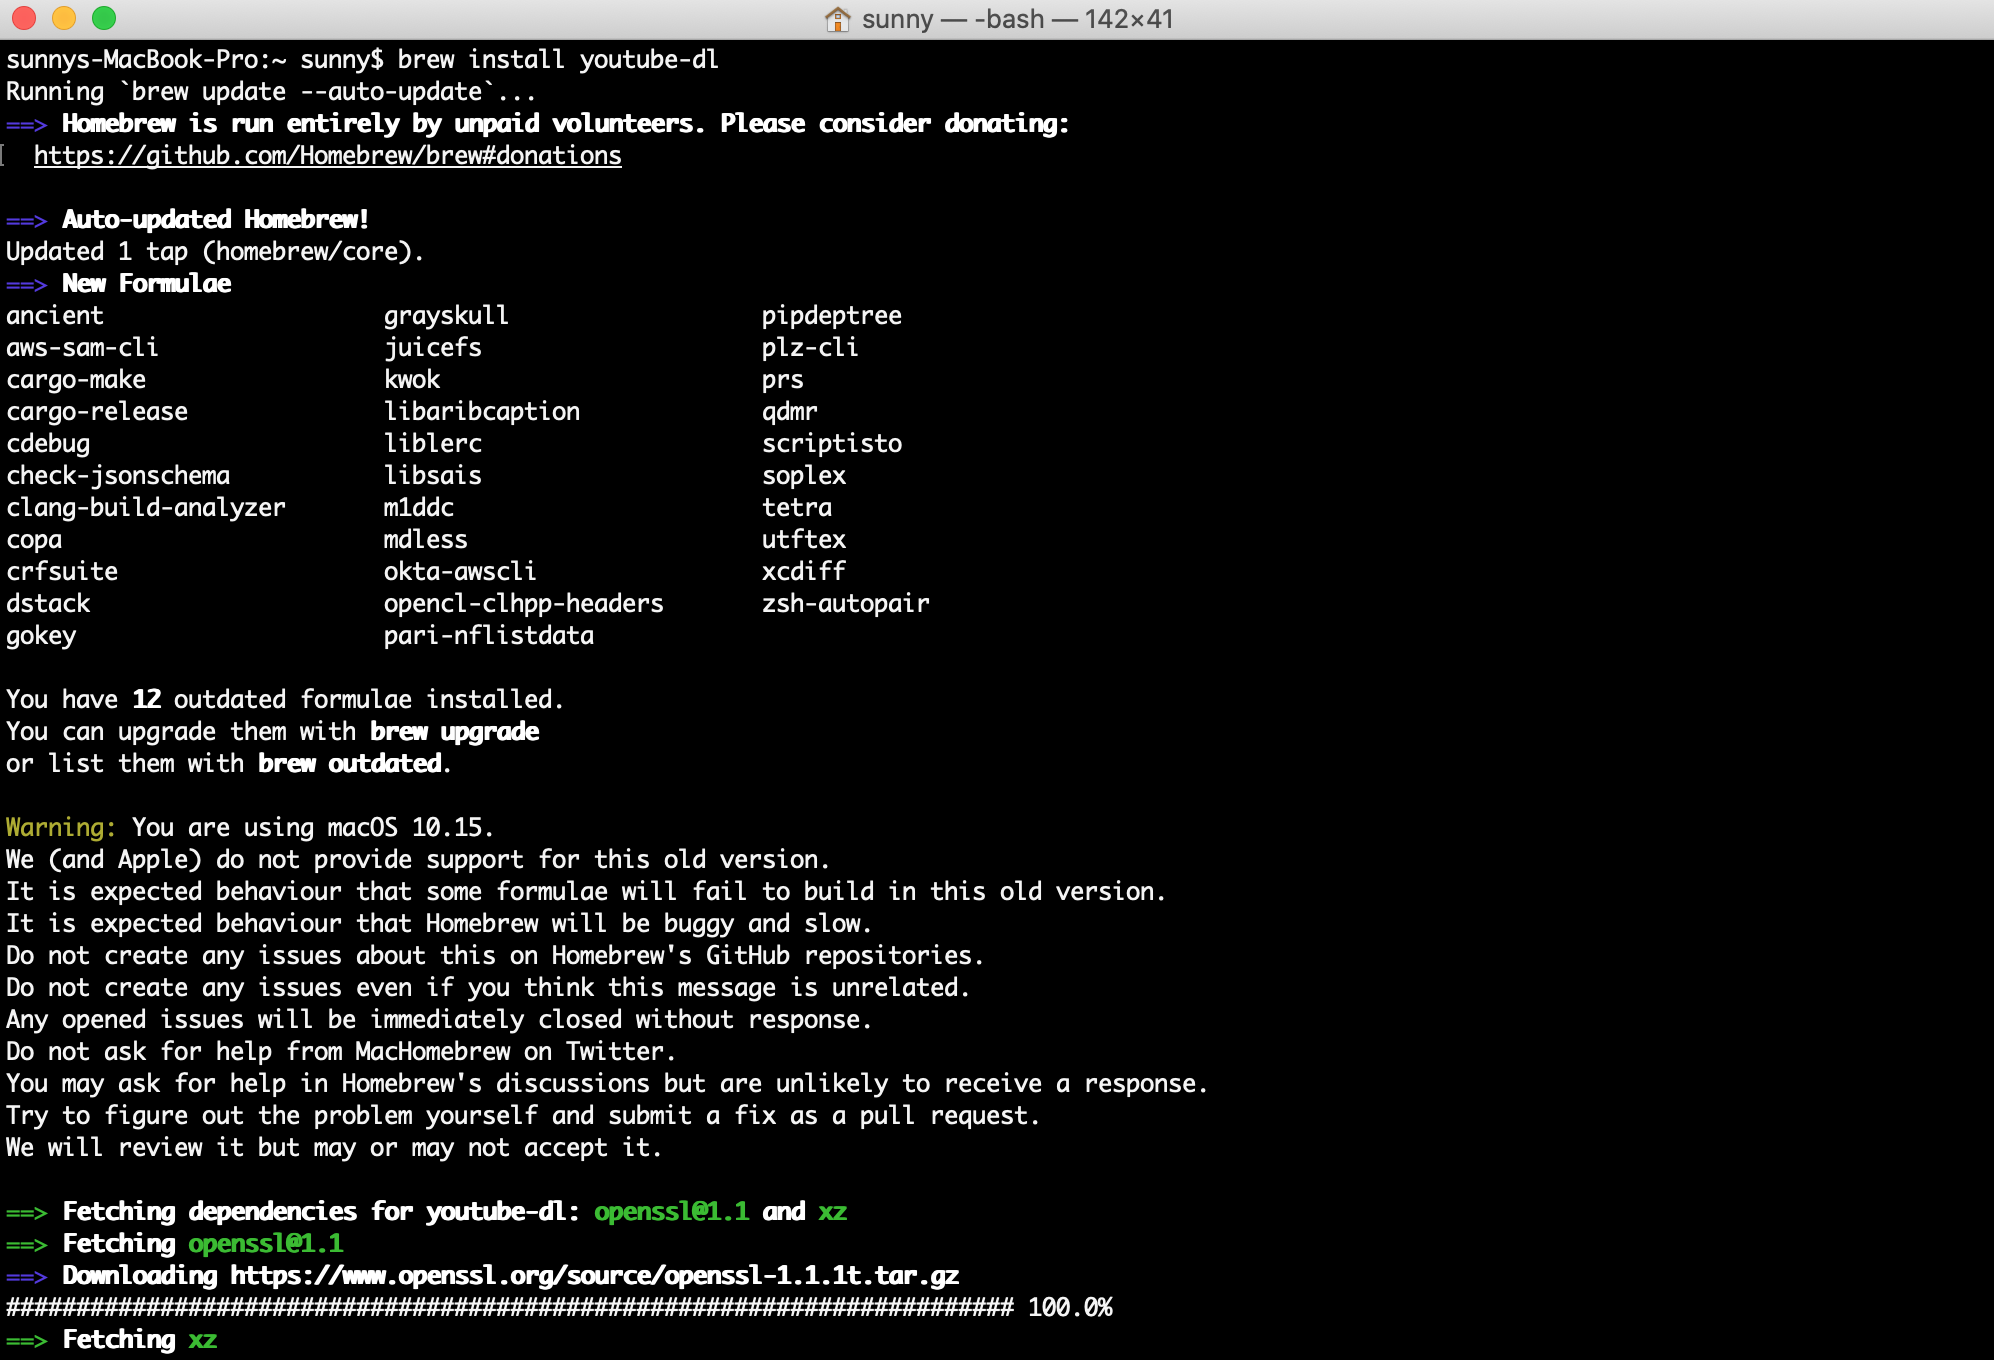Select the Fetching openssl@1.1 line
The width and height of the screenshot is (1994, 1360).
point(175,1243)
